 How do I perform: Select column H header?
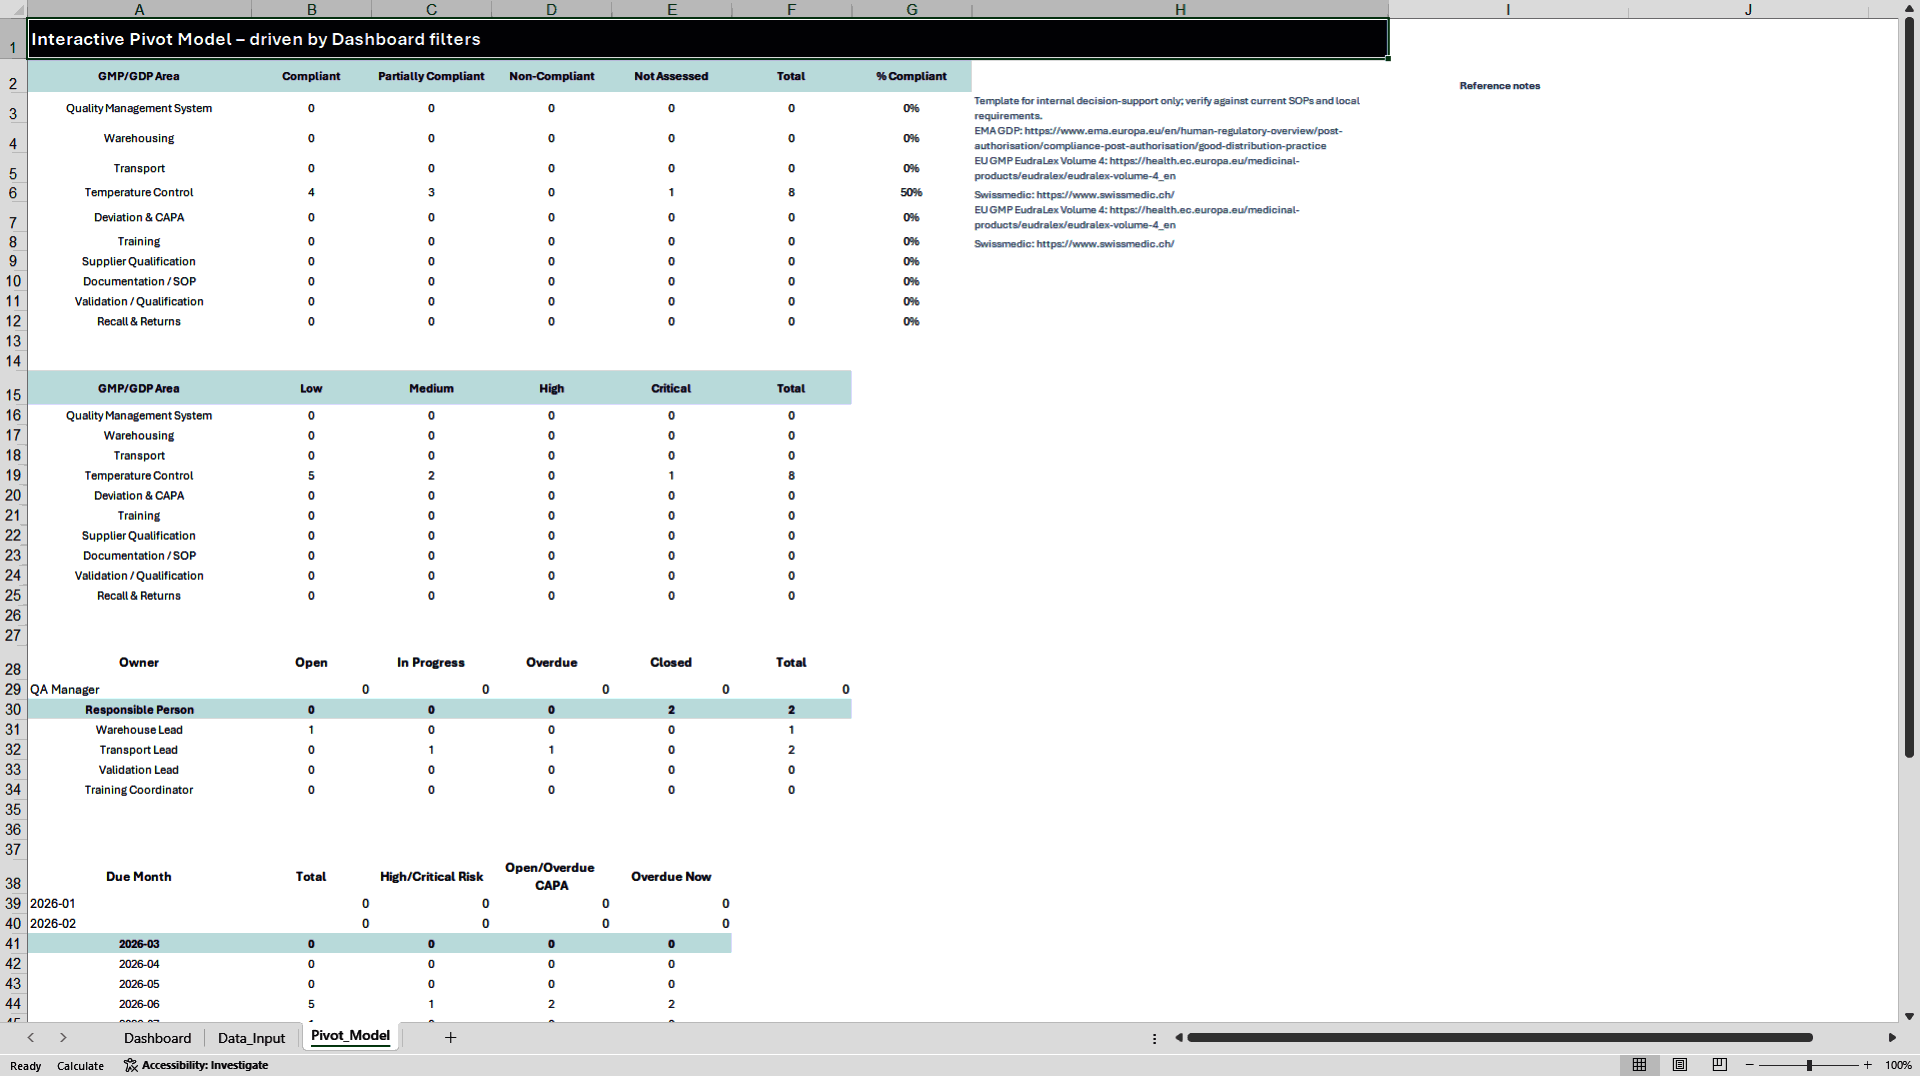[1180, 9]
